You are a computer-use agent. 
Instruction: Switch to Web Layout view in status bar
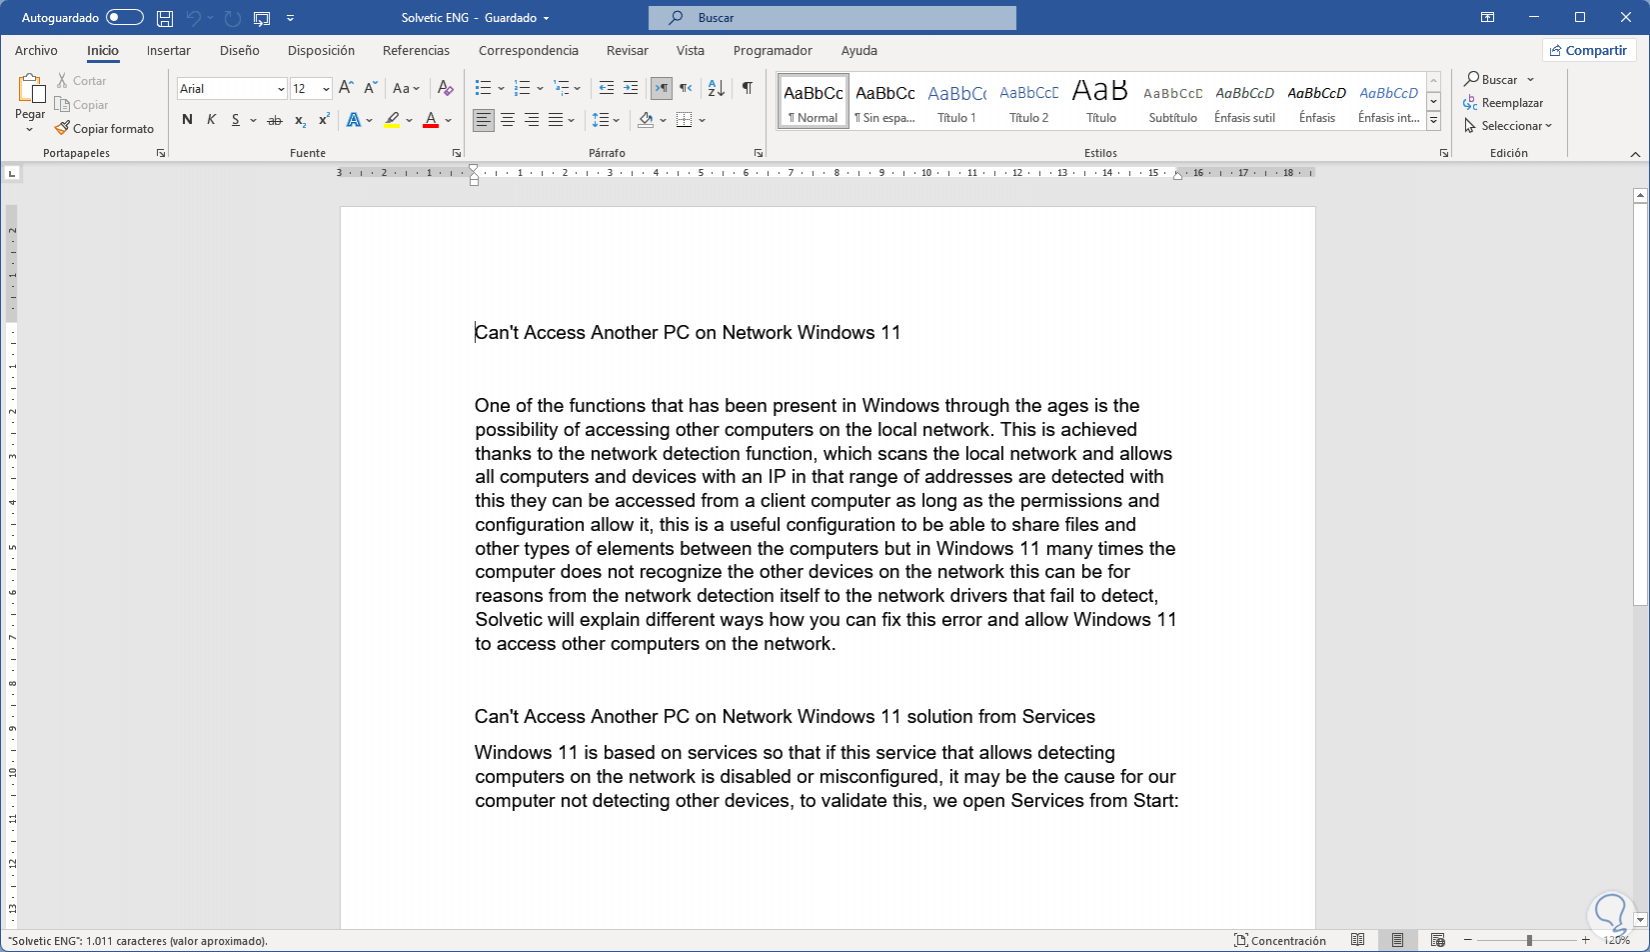[1437, 940]
